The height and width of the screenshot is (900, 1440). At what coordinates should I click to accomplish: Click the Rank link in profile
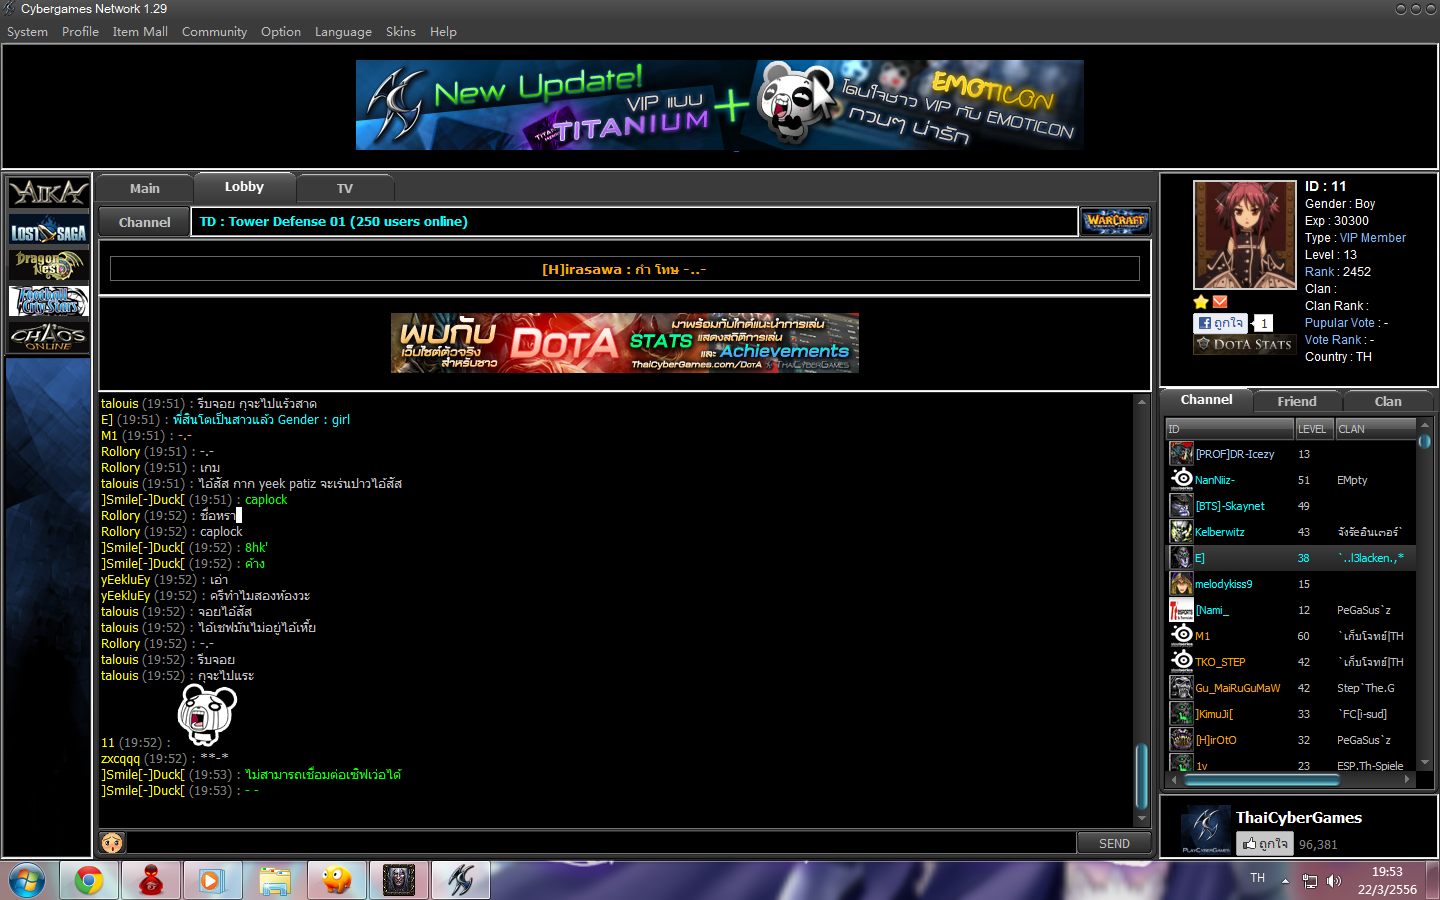[x=1319, y=272]
